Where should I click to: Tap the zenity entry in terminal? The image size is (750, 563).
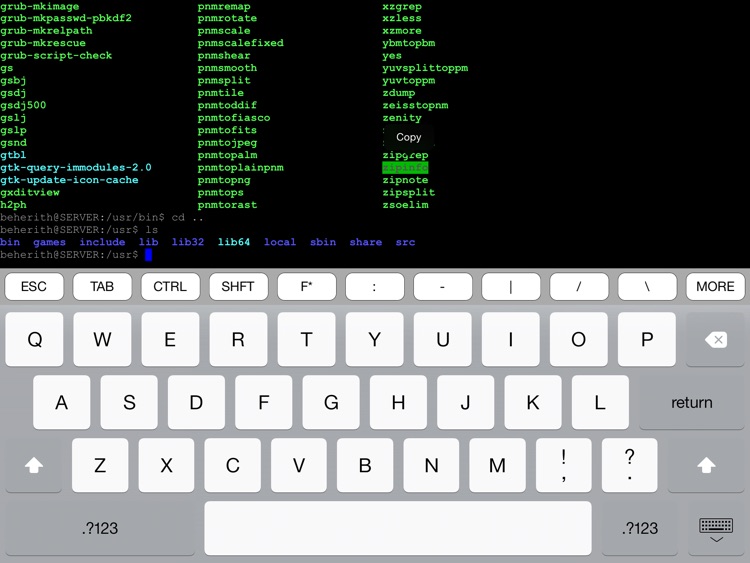pyautogui.click(x=402, y=118)
